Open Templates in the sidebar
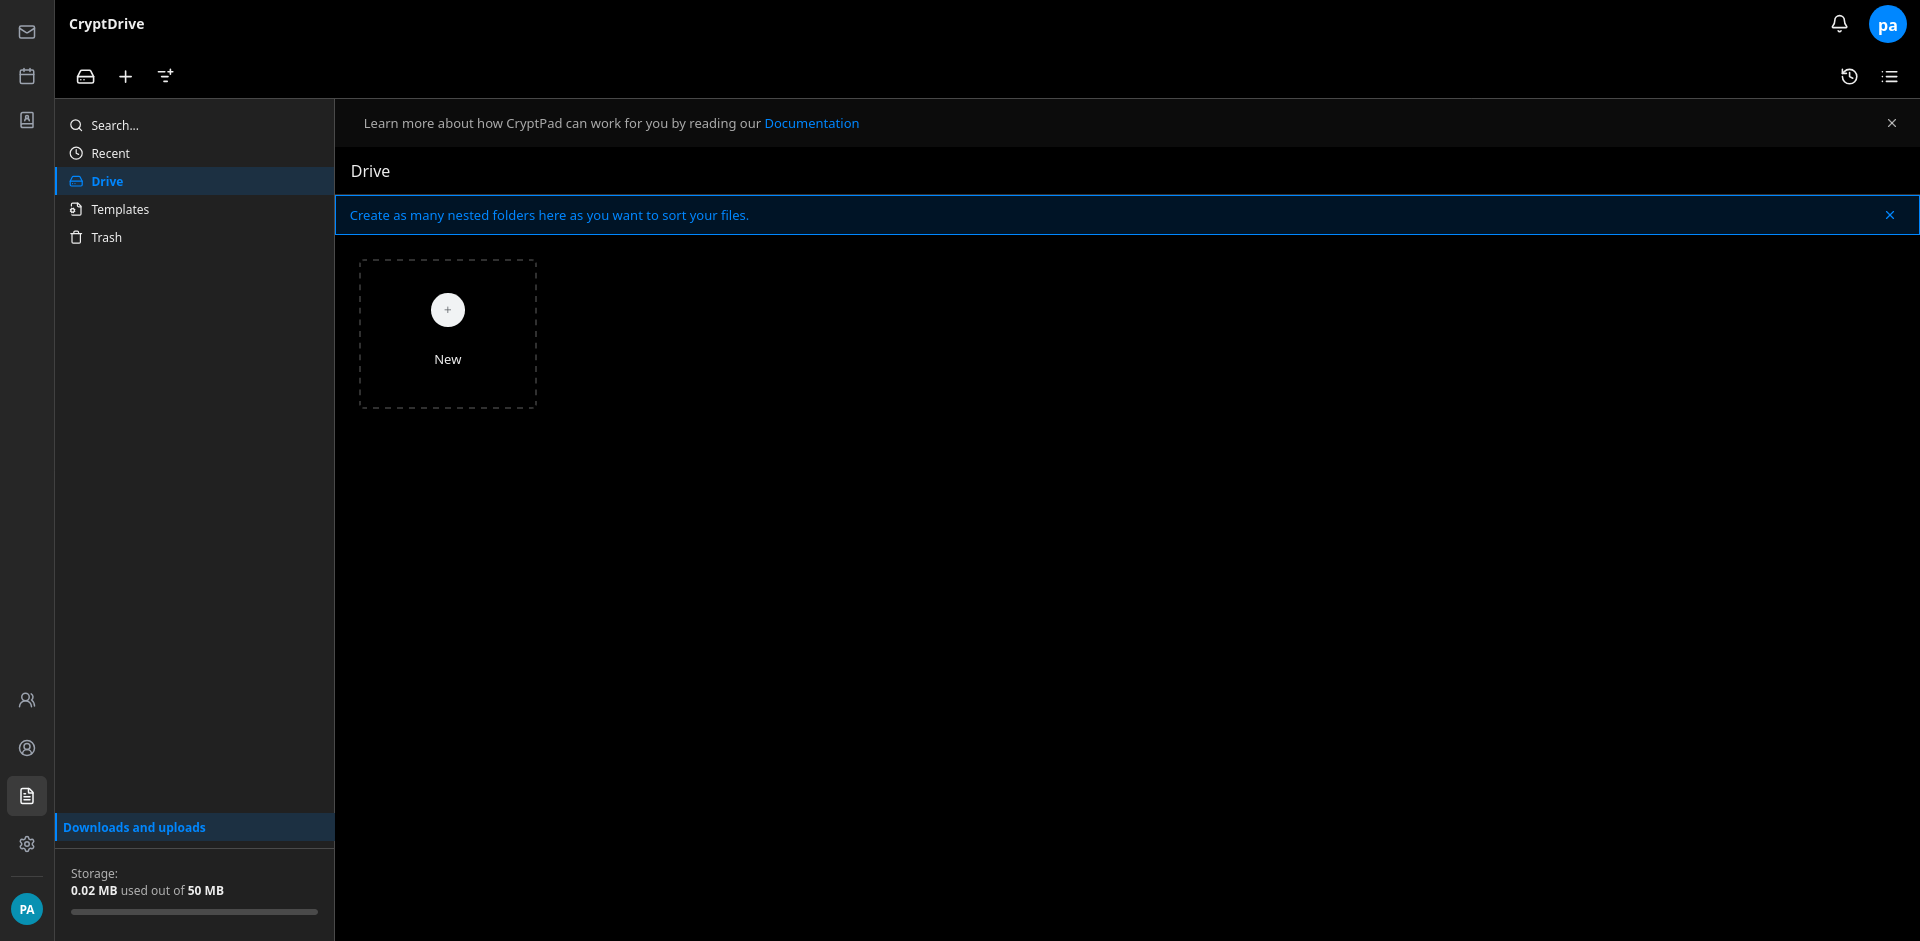Image resolution: width=1920 pixels, height=941 pixels. (195, 209)
